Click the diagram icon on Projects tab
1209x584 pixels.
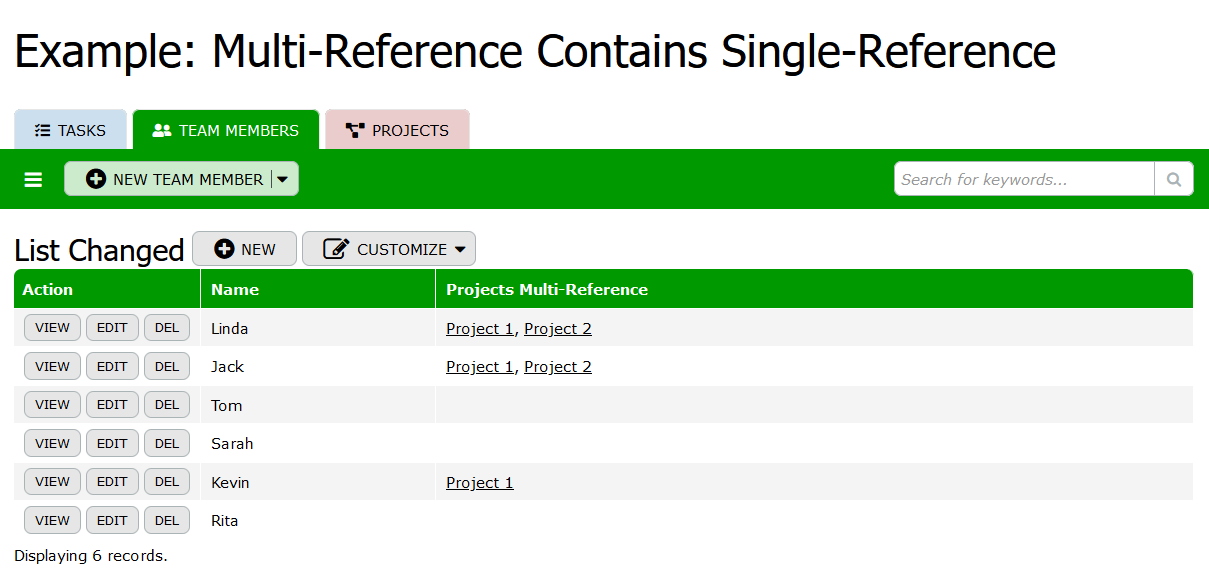355,131
